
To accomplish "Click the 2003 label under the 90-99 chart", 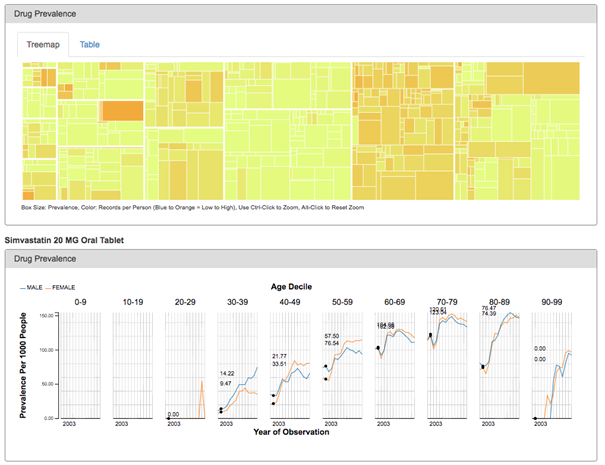I will 541,424.
